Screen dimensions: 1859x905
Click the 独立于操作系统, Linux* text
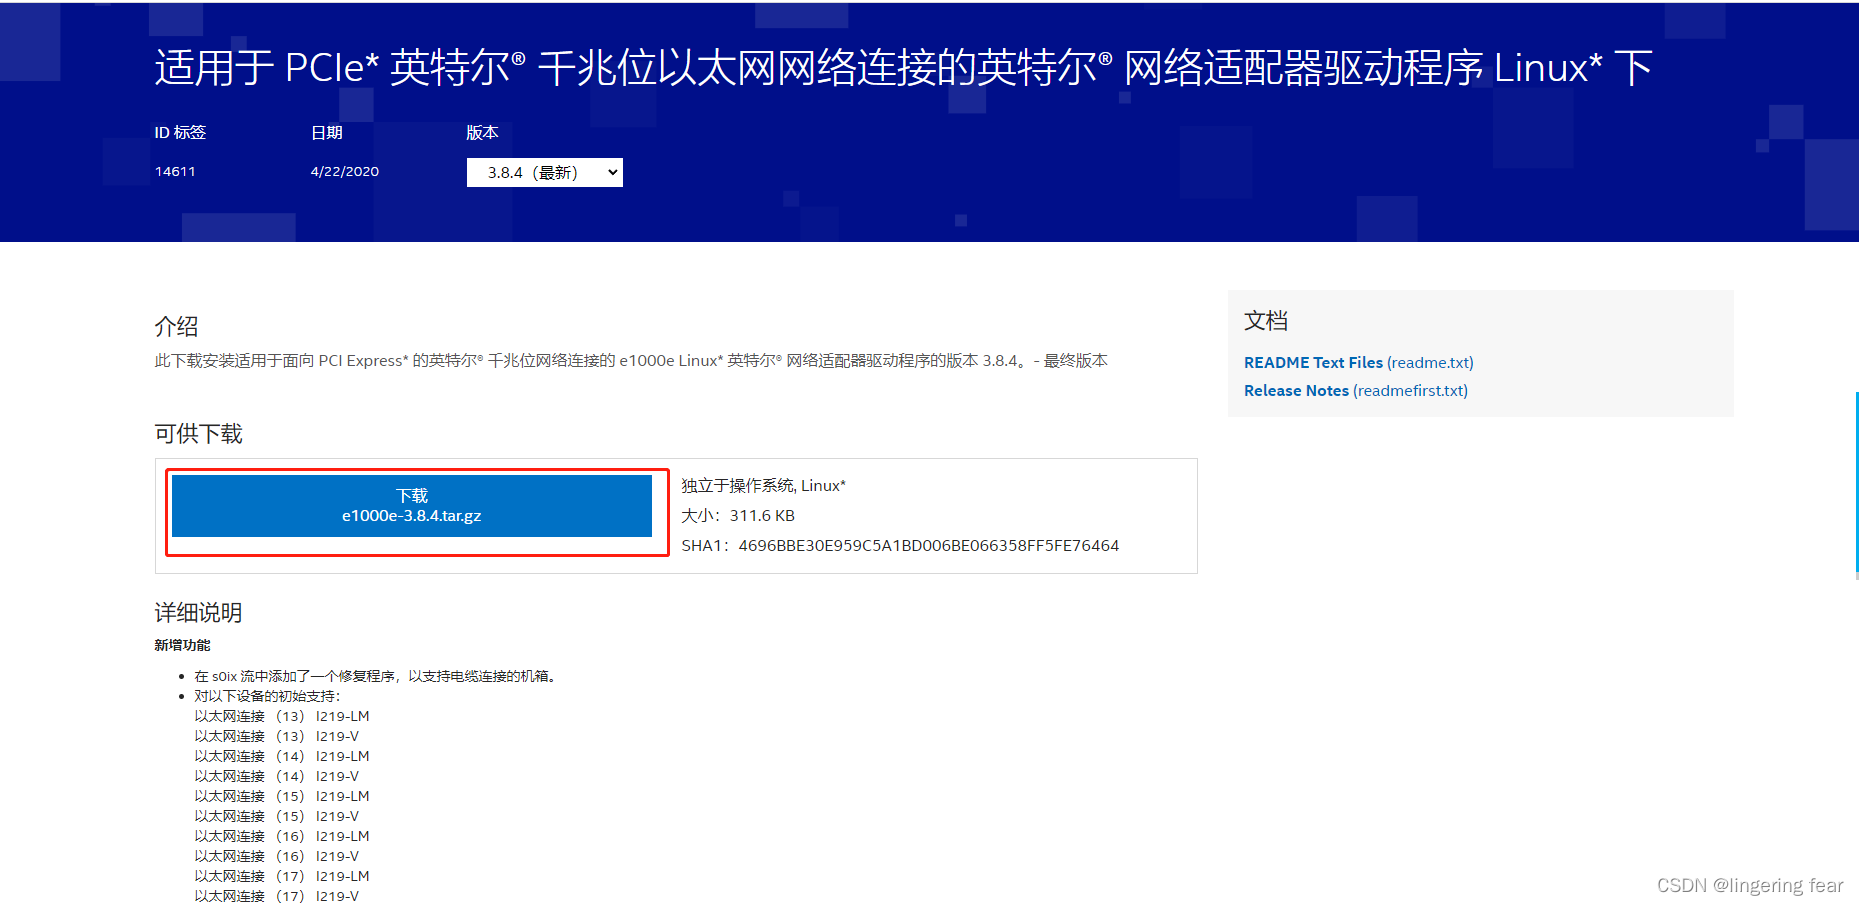[763, 485]
